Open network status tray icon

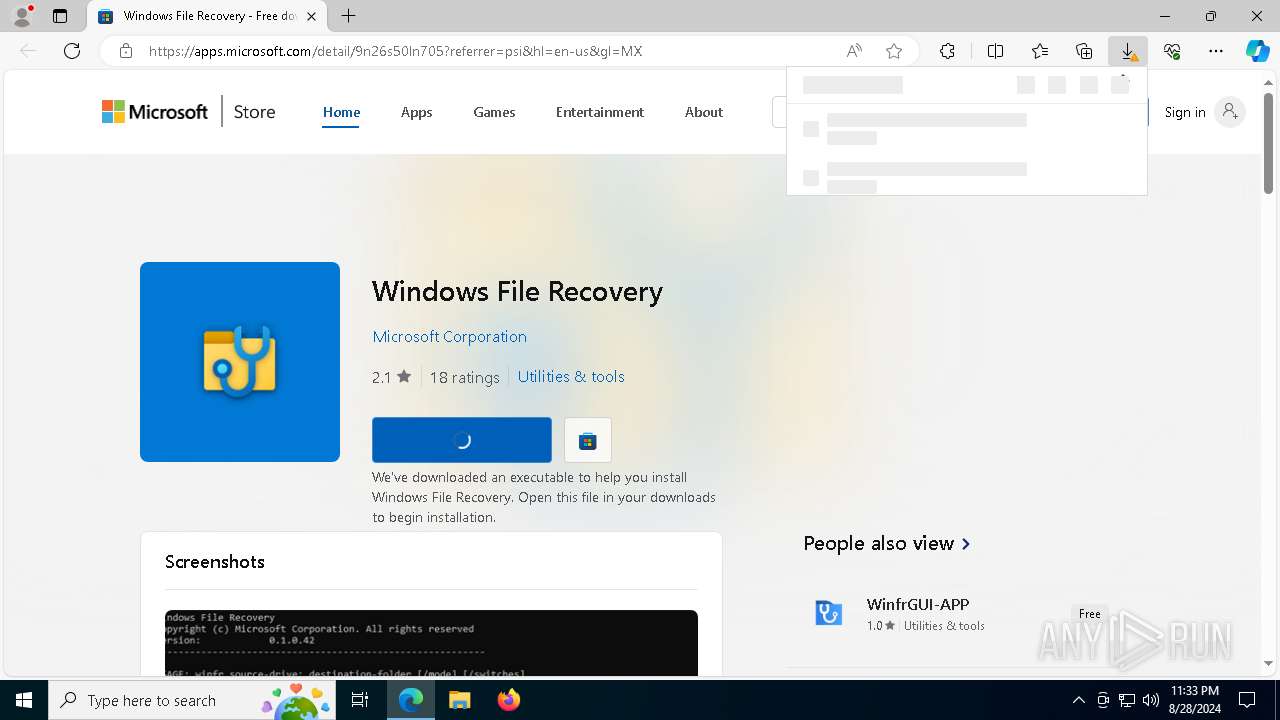1127,700
